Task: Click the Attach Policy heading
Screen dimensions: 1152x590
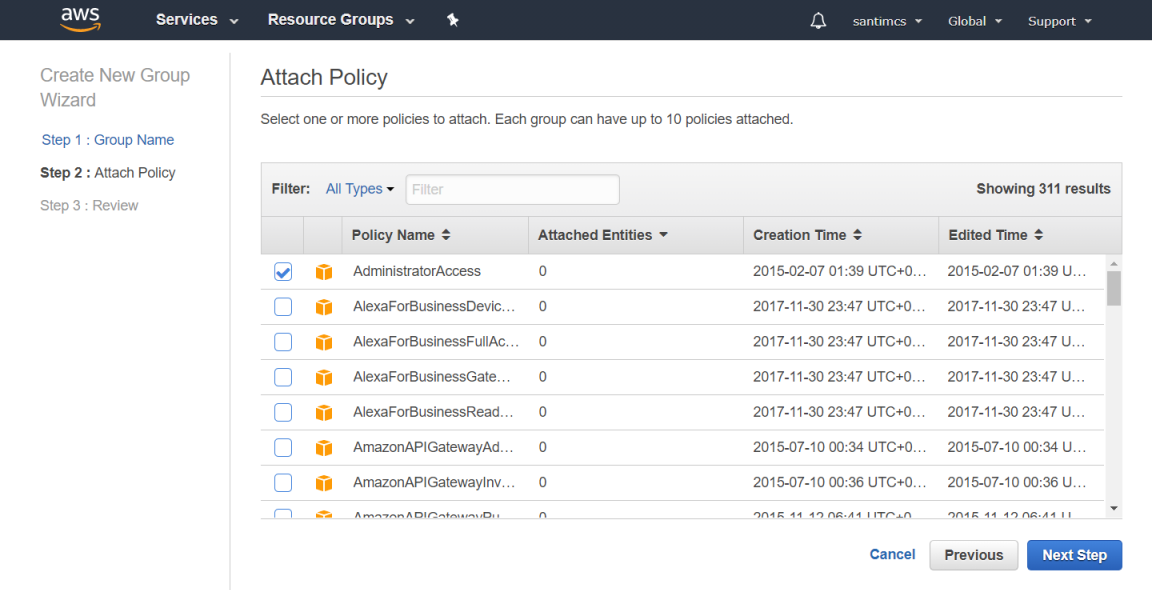Action: [x=324, y=77]
